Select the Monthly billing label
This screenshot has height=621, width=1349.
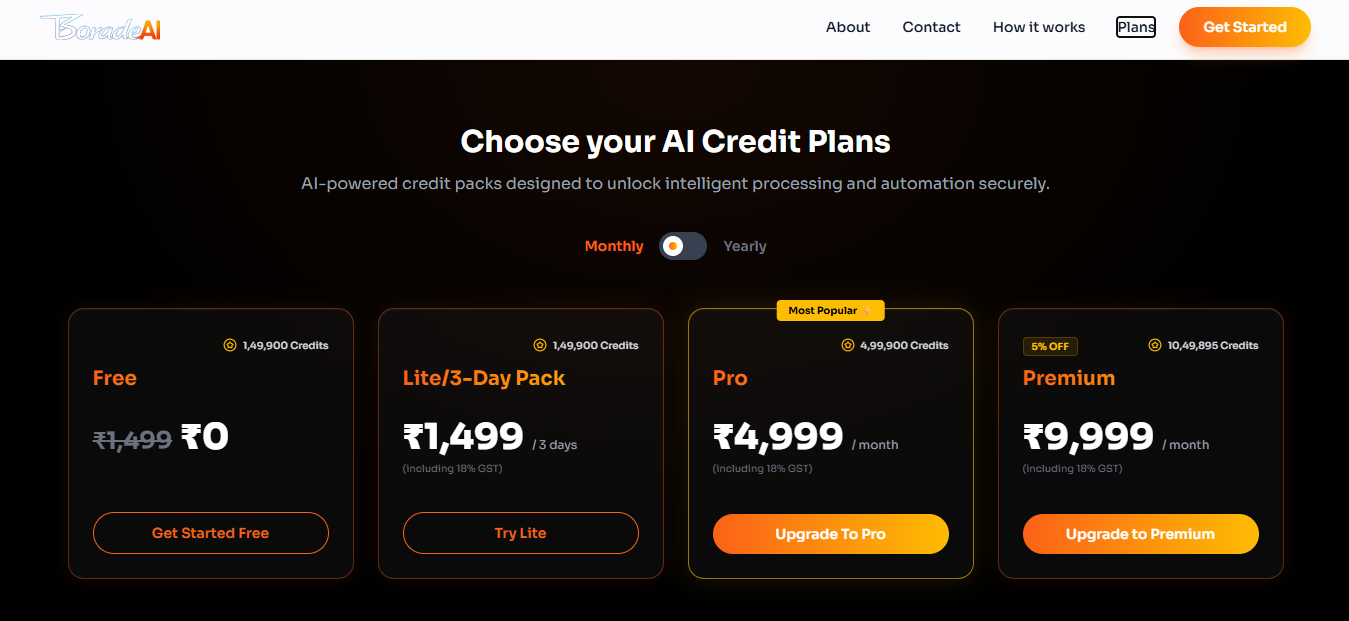pyautogui.click(x=613, y=245)
